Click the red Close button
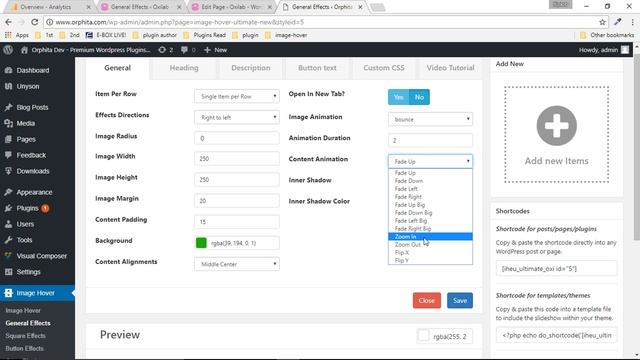Screen dimensions: 640x360 pos(427,300)
